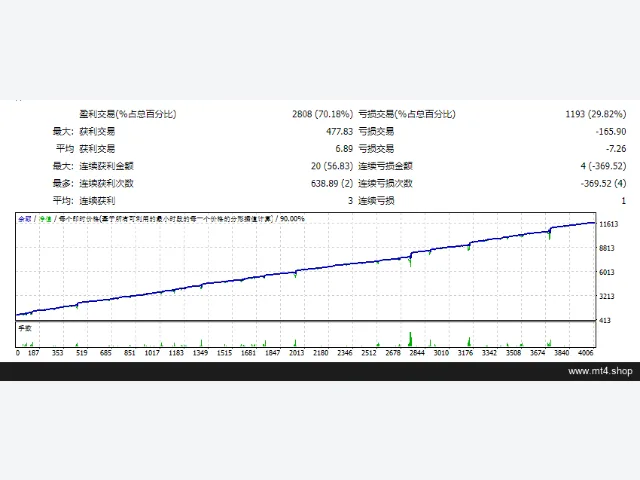Click the 连续获利金额 label

click(107, 166)
